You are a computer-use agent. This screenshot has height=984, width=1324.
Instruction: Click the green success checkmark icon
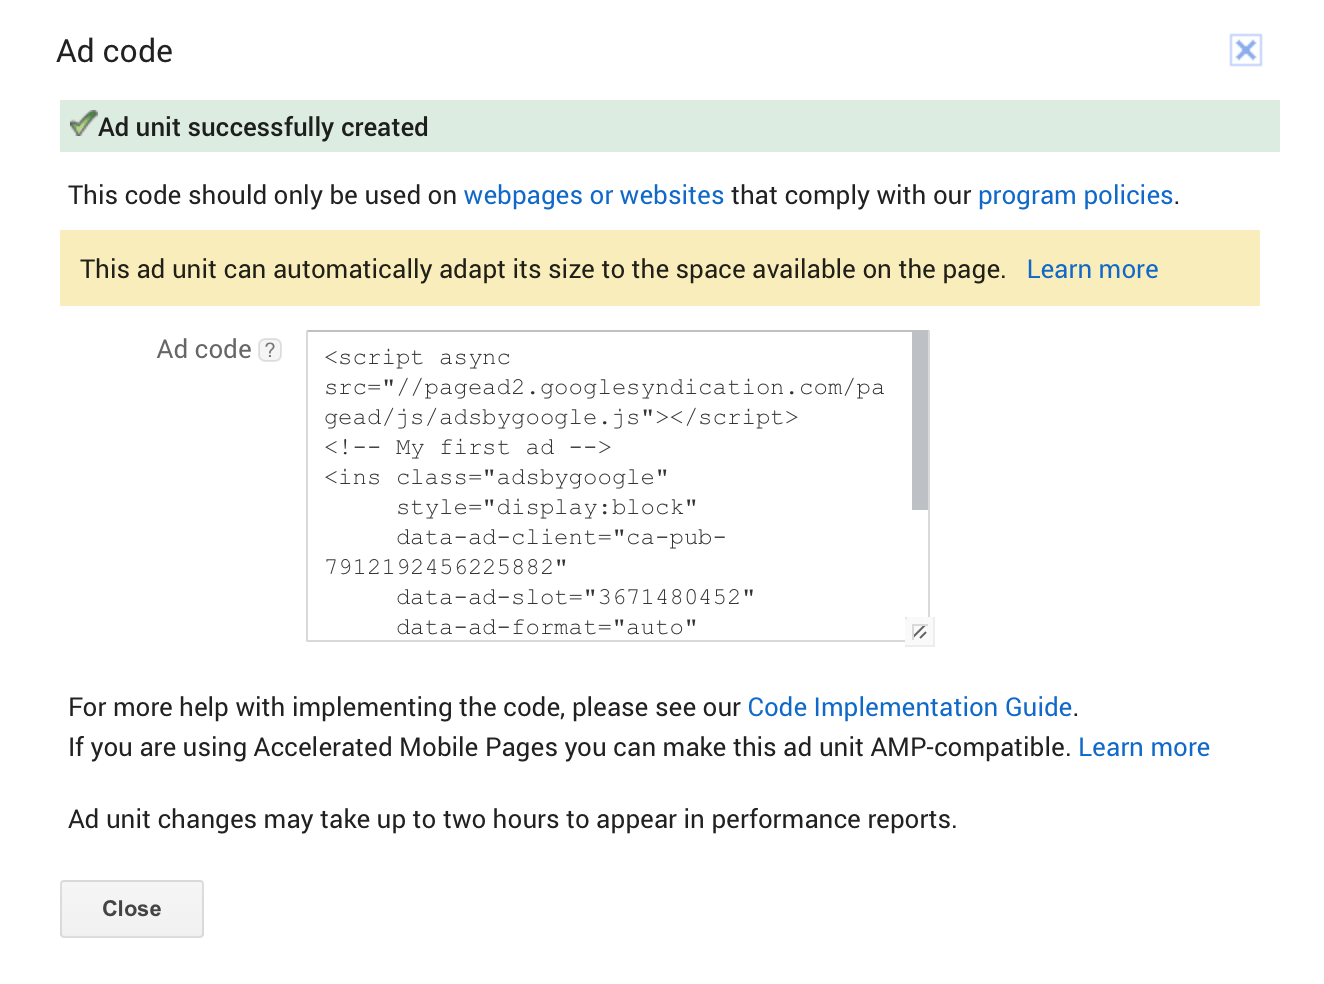point(83,125)
